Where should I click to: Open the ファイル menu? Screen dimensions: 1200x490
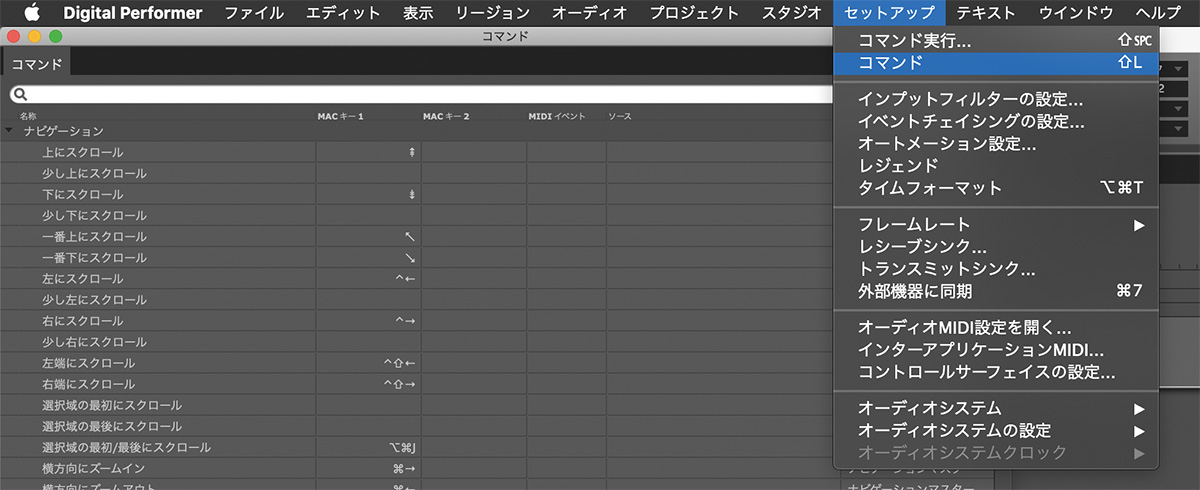coord(254,13)
